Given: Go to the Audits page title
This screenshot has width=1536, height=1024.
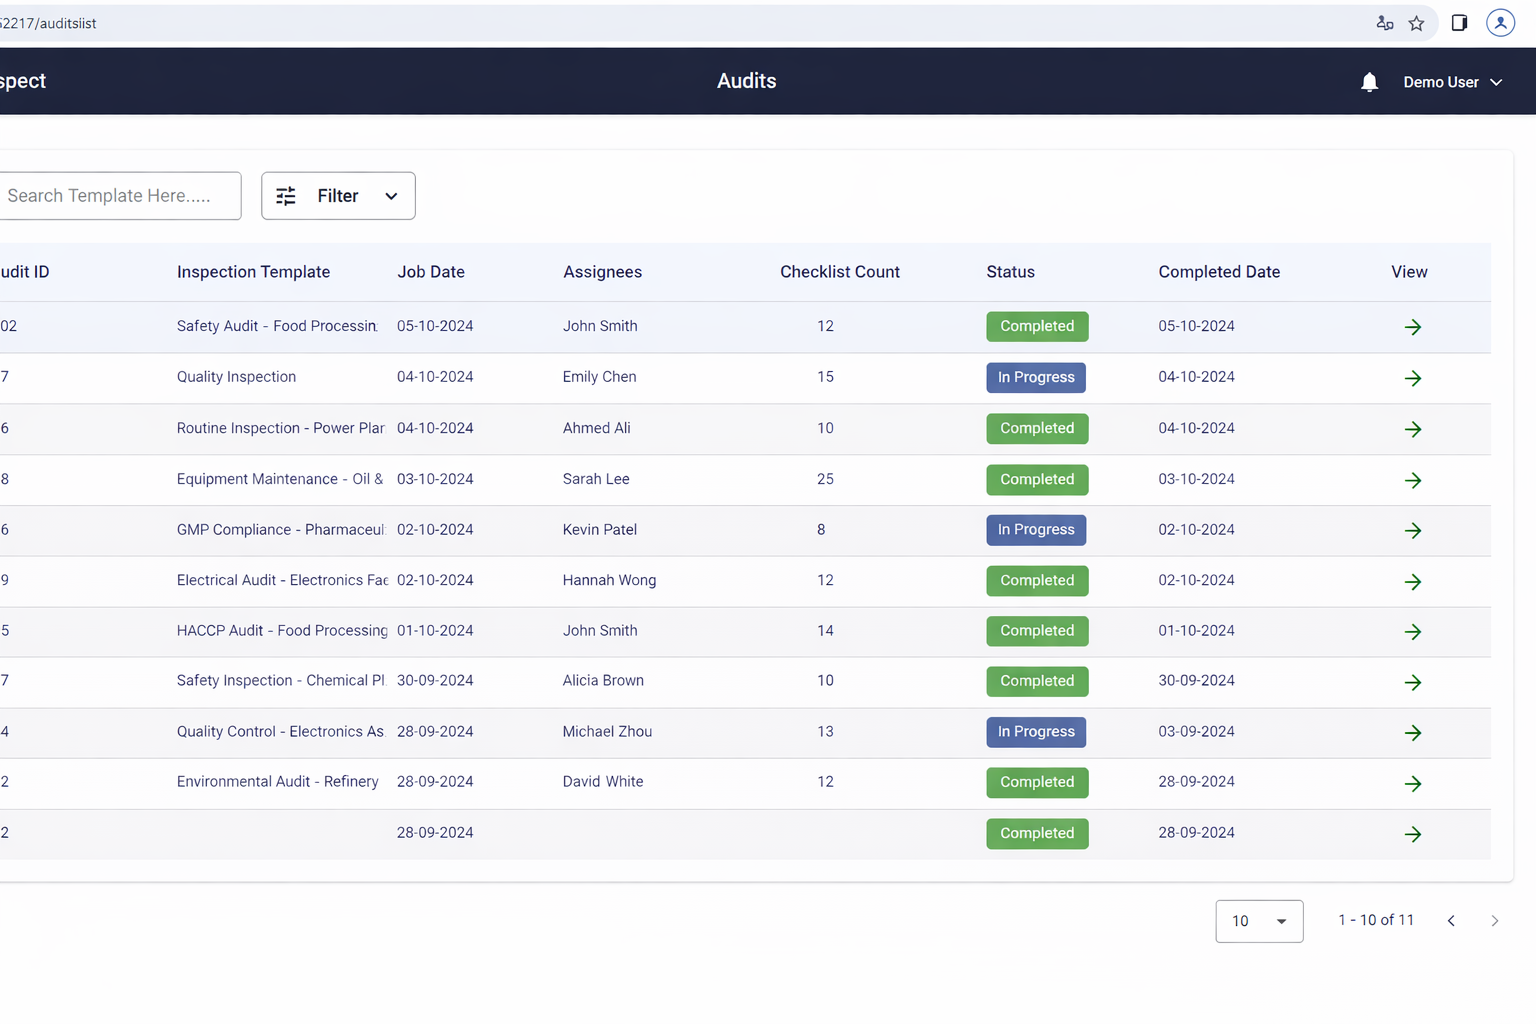Looking at the screenshot, I should click(746, 81).
